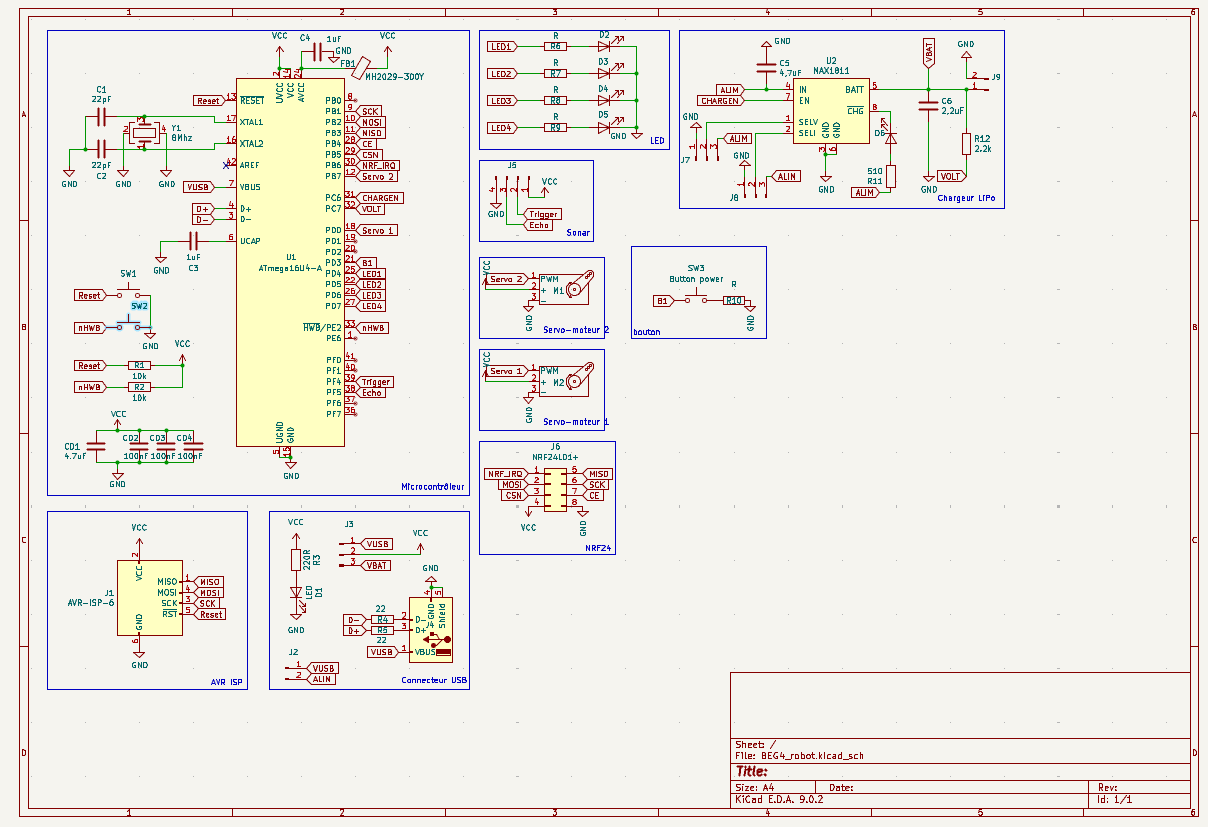Image resolution: width=1208 pixels, height=827 pixels.
Task: Select the AVR-ISP-6 connector J1 symbol
Action: (149, 598)
